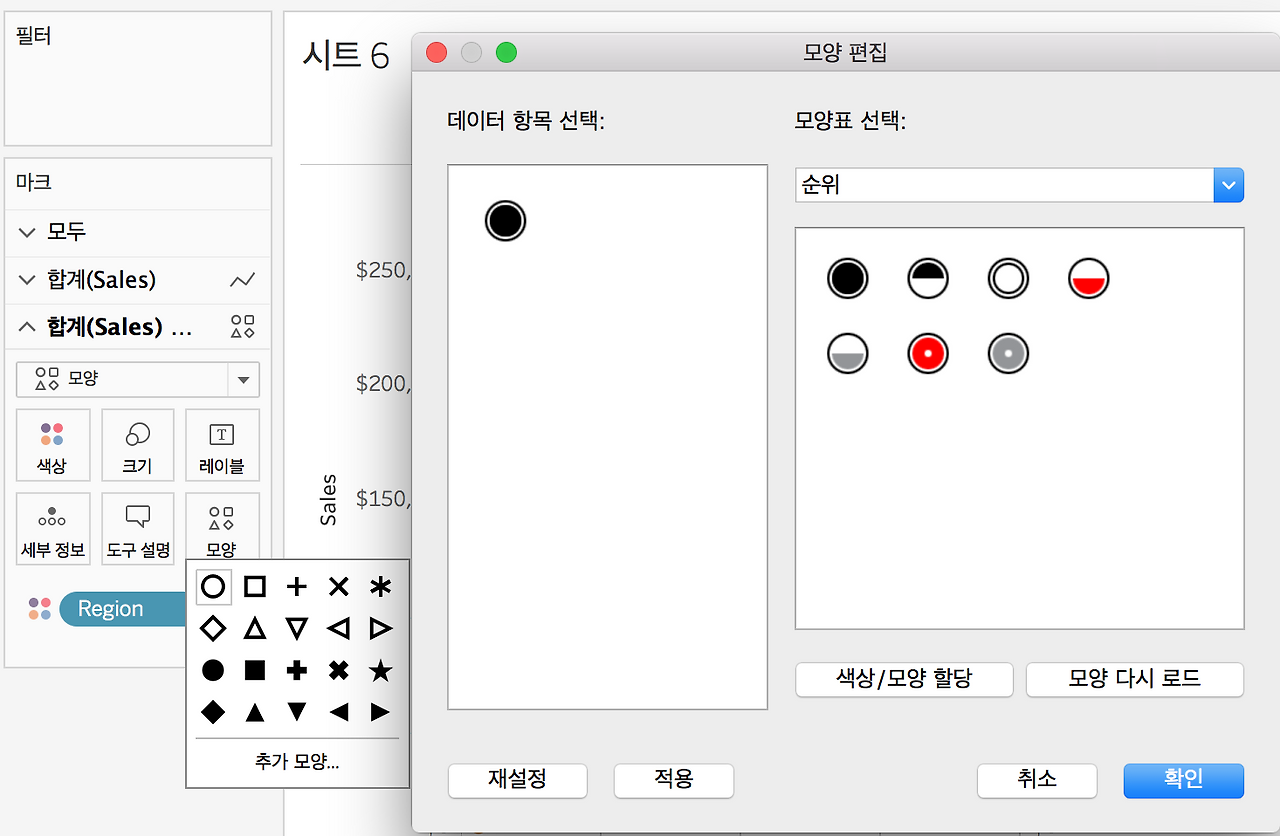Screen dimensions: 1280x836
Task: Open the 도구 설명 tooltip mark card
Action: [138, 529]
